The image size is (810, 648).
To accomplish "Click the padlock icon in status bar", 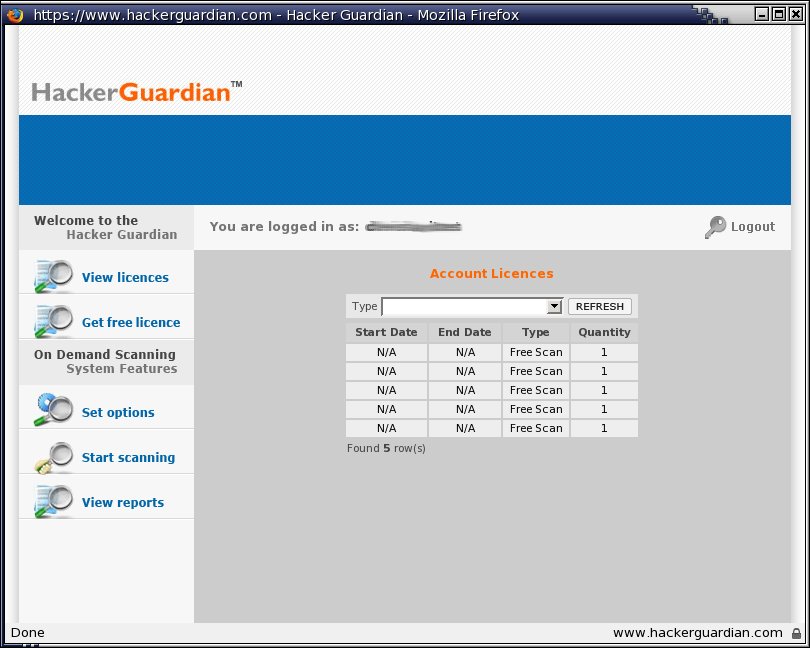I will point(797,633).
